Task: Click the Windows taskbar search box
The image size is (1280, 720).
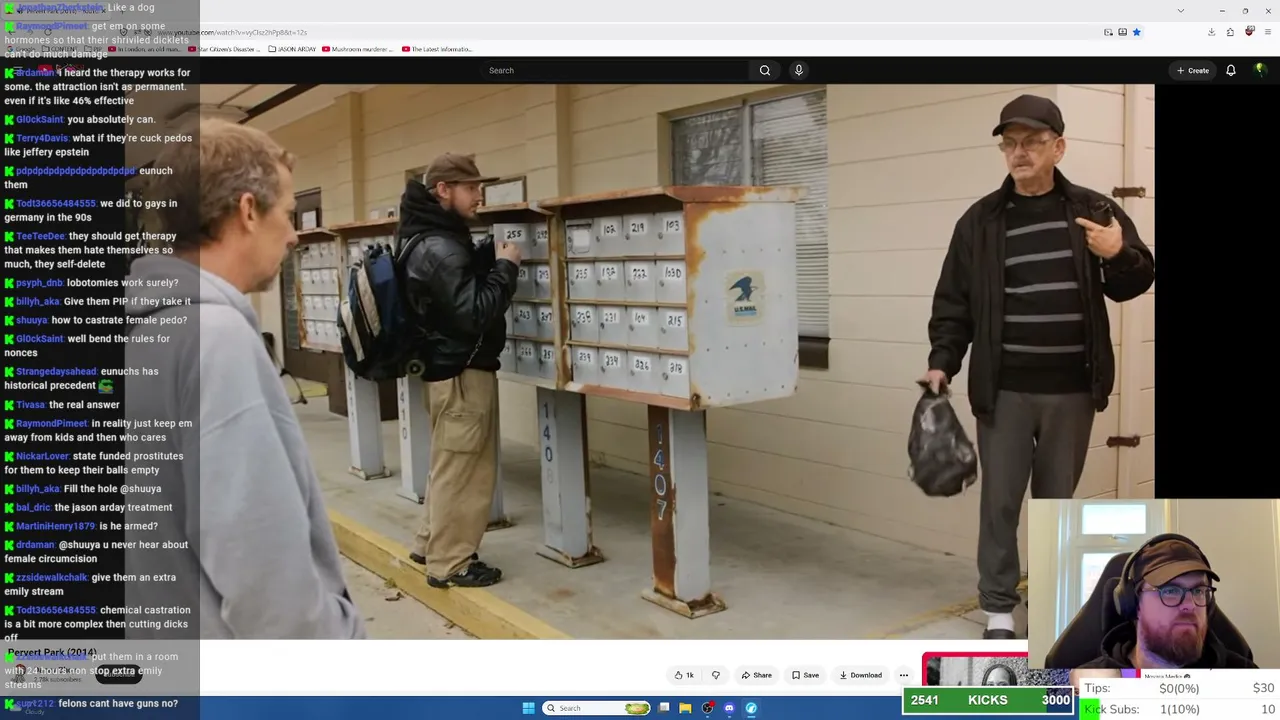Action: (597, 708)
